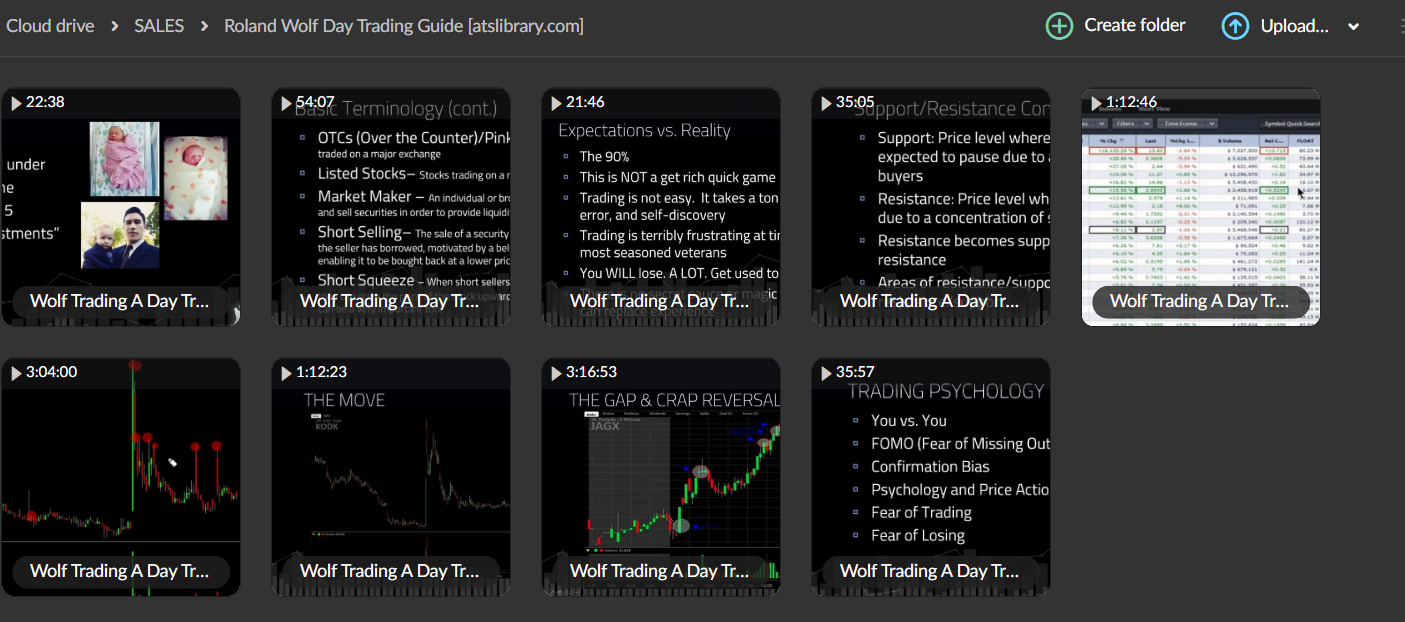Click the play icon on the Expectations vs. Reality video
The image size is (1405, 622).
pos(555,101)
